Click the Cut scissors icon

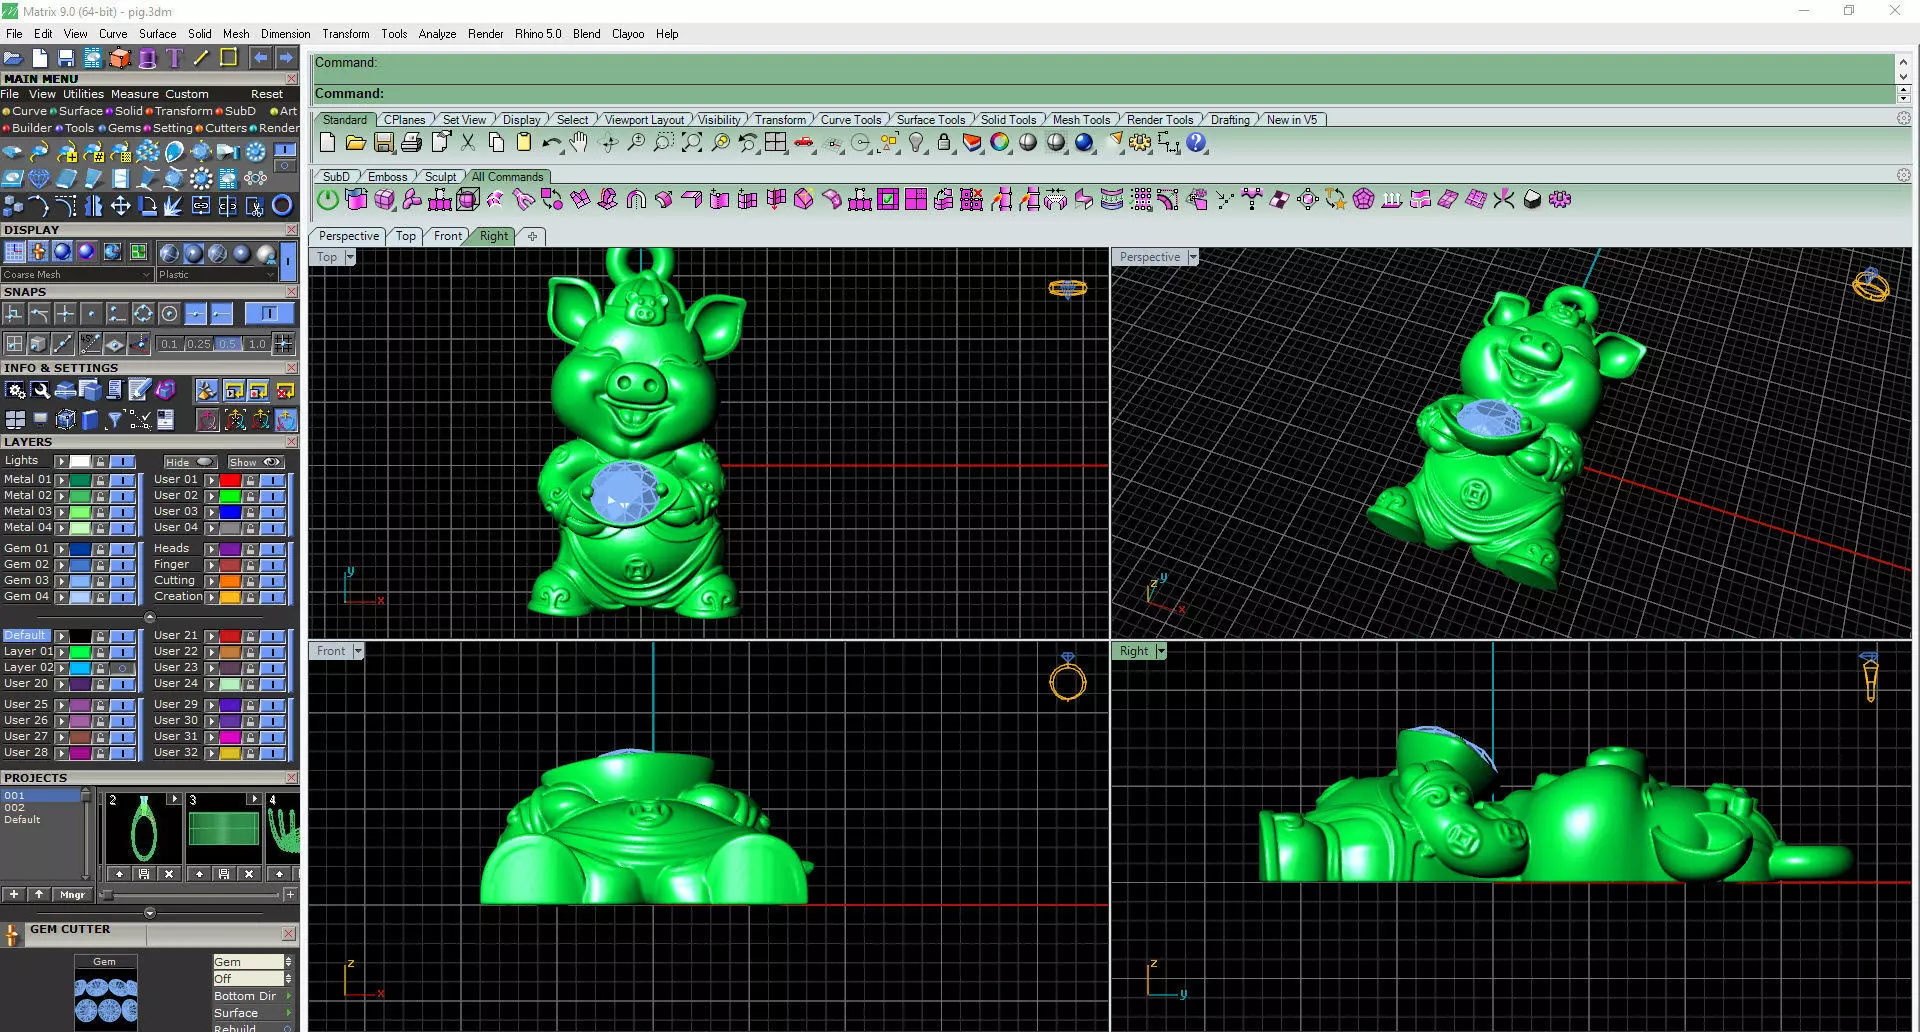(468, 143)
